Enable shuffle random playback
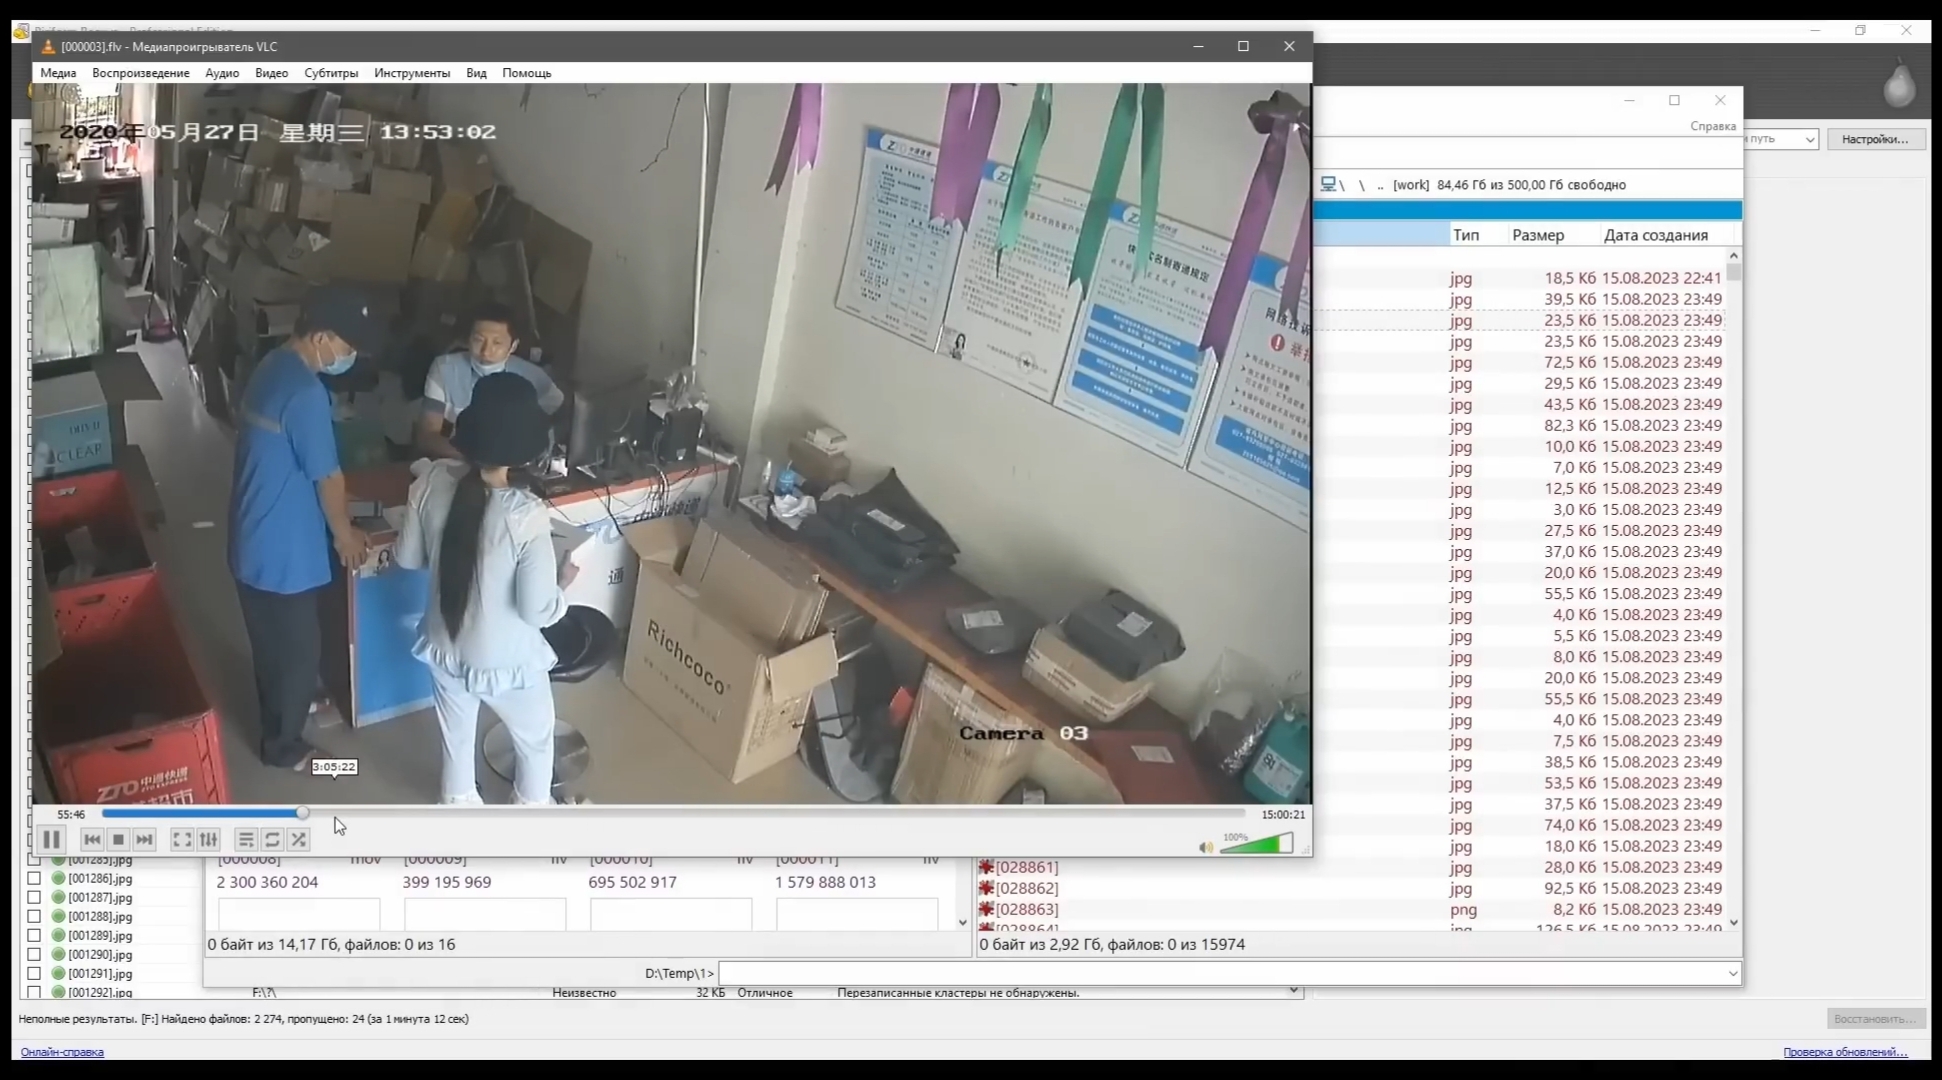The image size is (1942, 1080). point(298,840)
